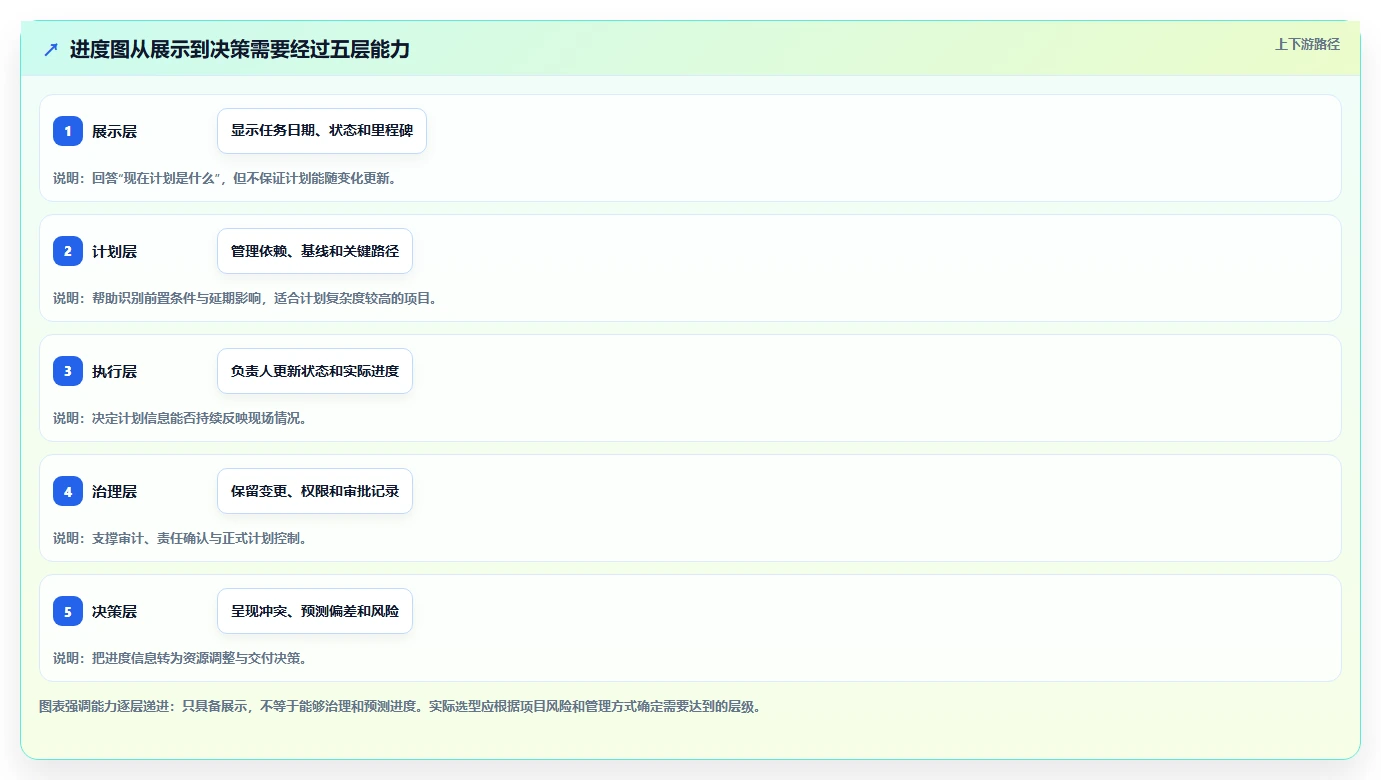The height and width of the screenshot is (780, 1381).
Task: Click the 治理层 label
Action: click(x=115, y=491)
